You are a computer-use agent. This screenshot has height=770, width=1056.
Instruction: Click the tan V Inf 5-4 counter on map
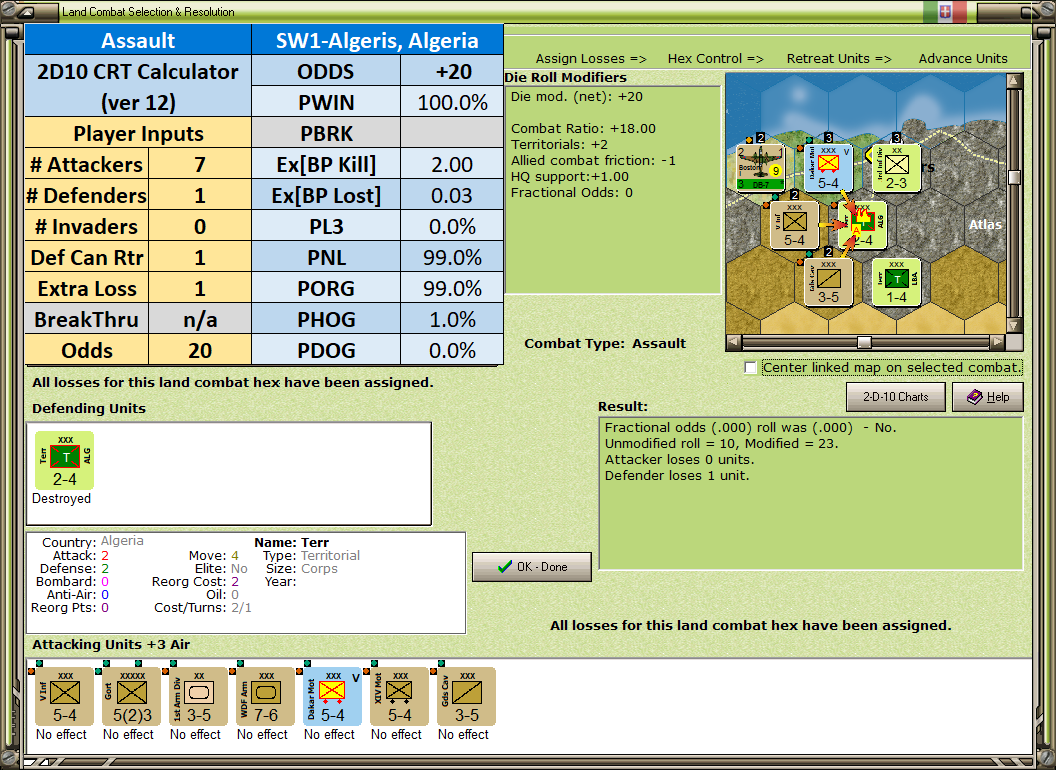pos(795,225)
